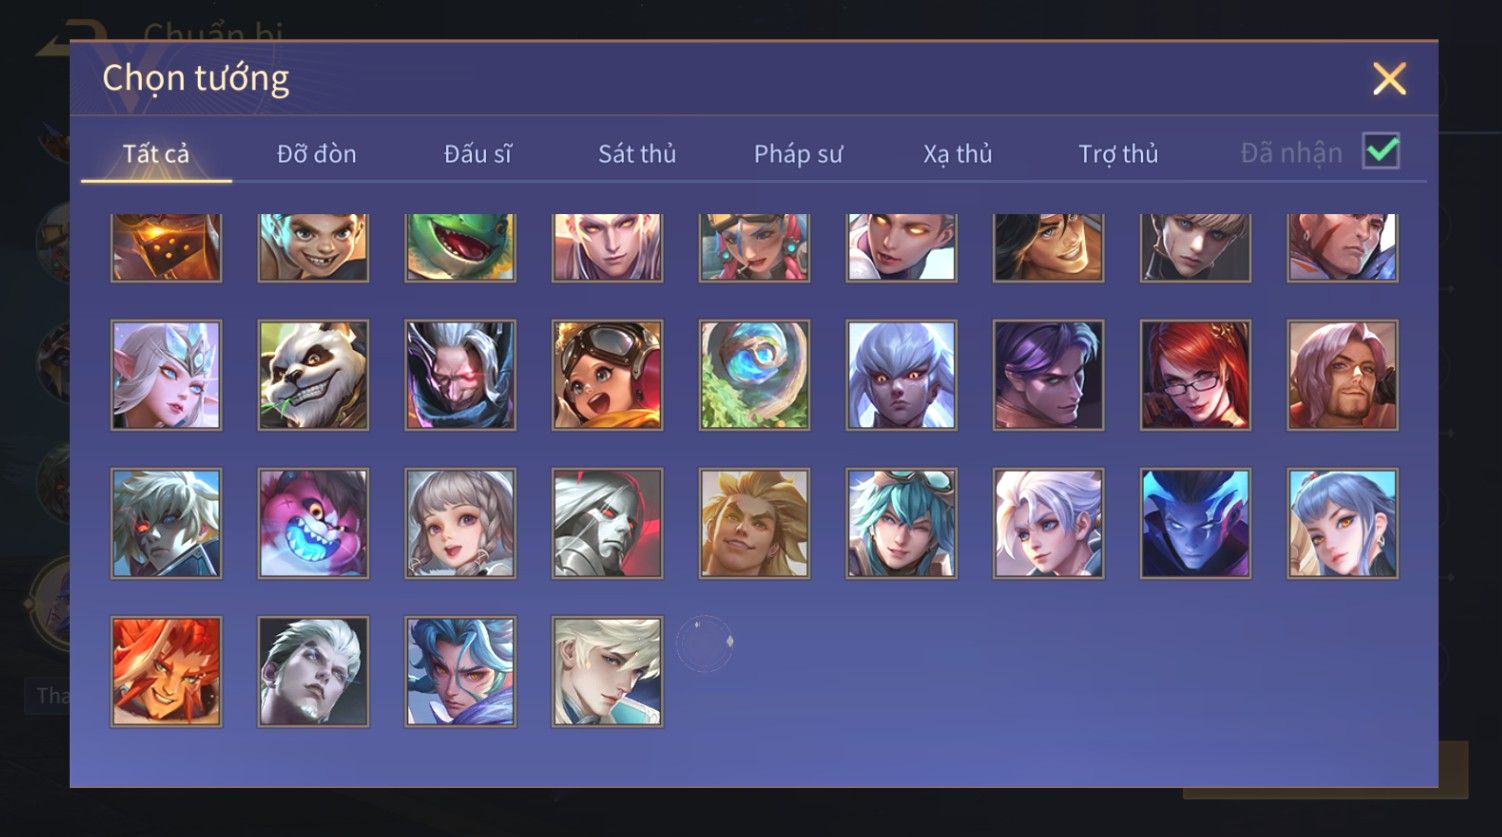Select the orange-haired fiery demon hero

coord(166,671)
